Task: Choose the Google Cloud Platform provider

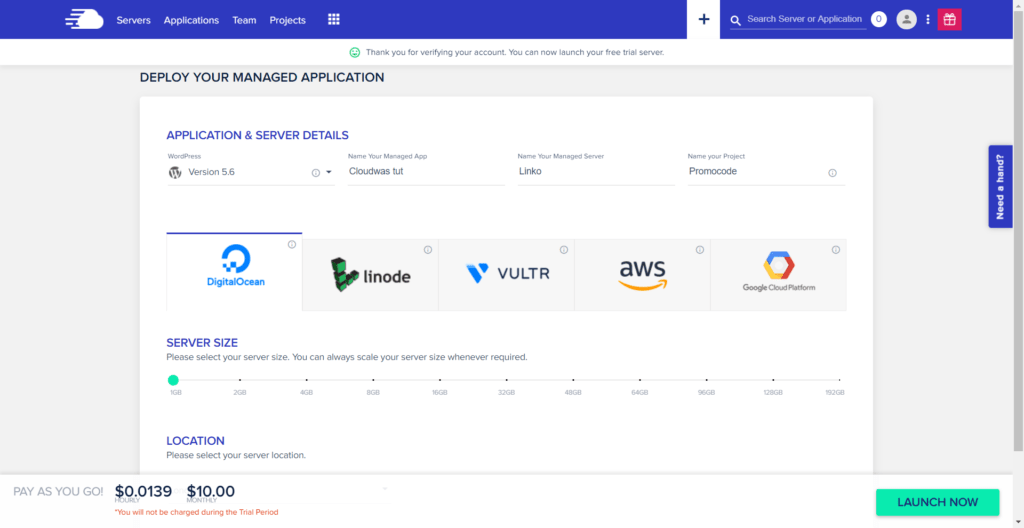Action: pos(778,275)
